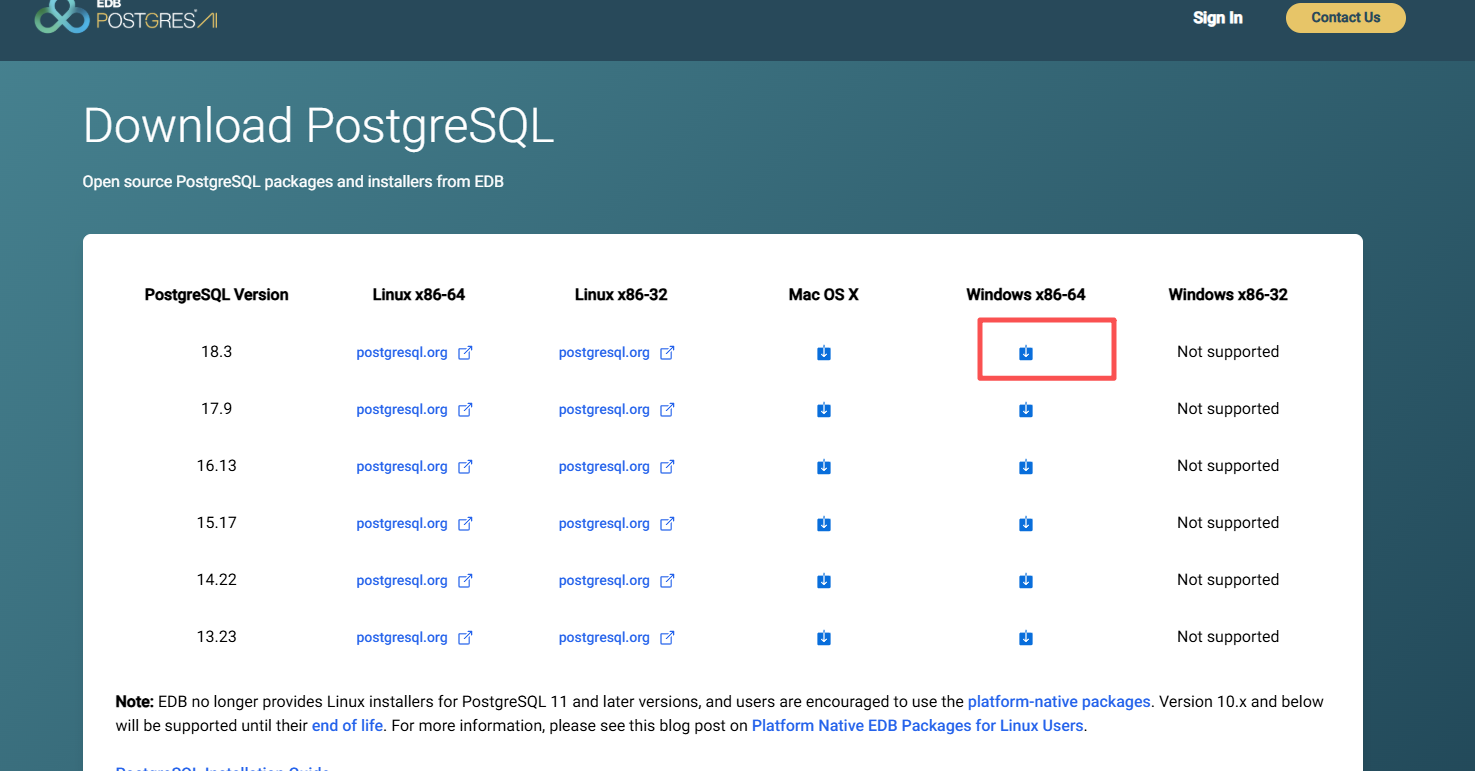Image resolution: width=1475 pixels, height=771 pixels.
Task: Open external link icon for 14.22 Linux x86-64
Action: click(465, 581)
